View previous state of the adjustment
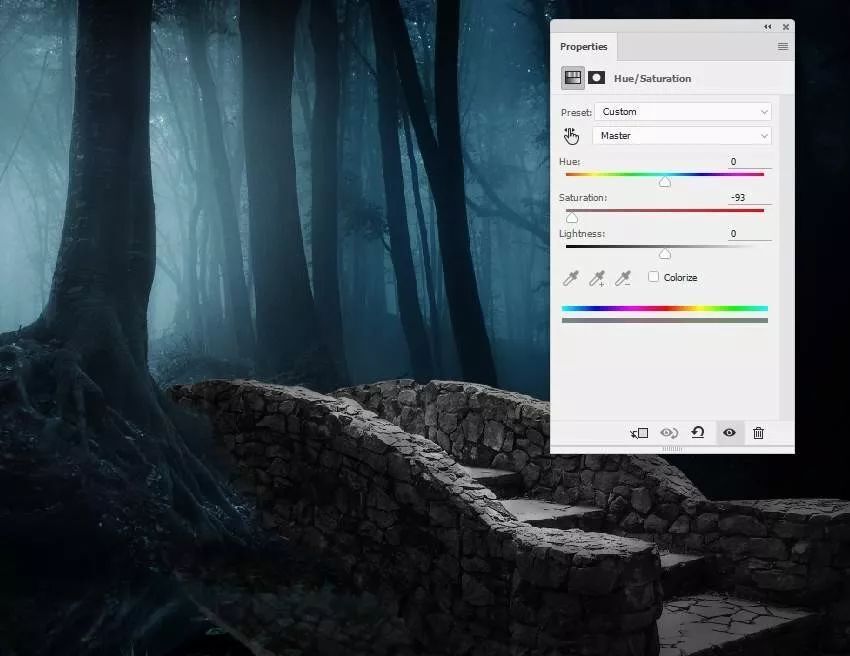 click(x=669, y=433)
